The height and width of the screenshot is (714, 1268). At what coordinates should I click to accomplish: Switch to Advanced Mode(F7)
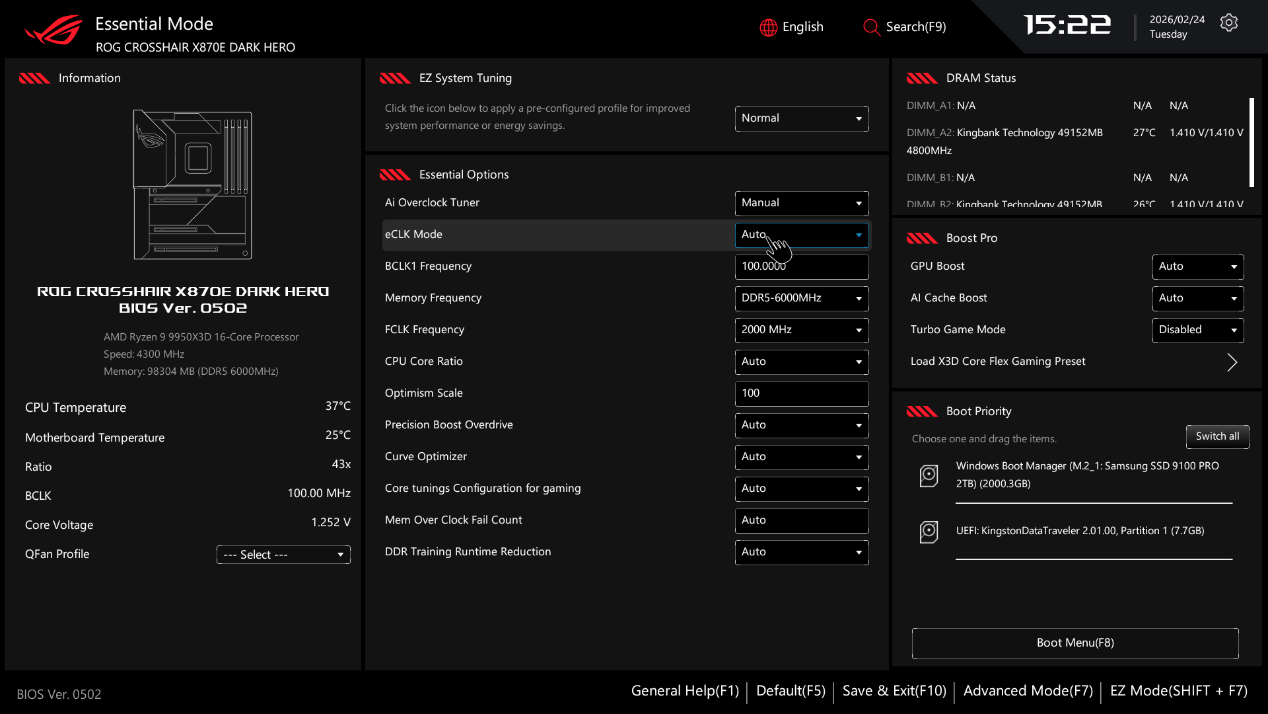[x=1027, y=691]
